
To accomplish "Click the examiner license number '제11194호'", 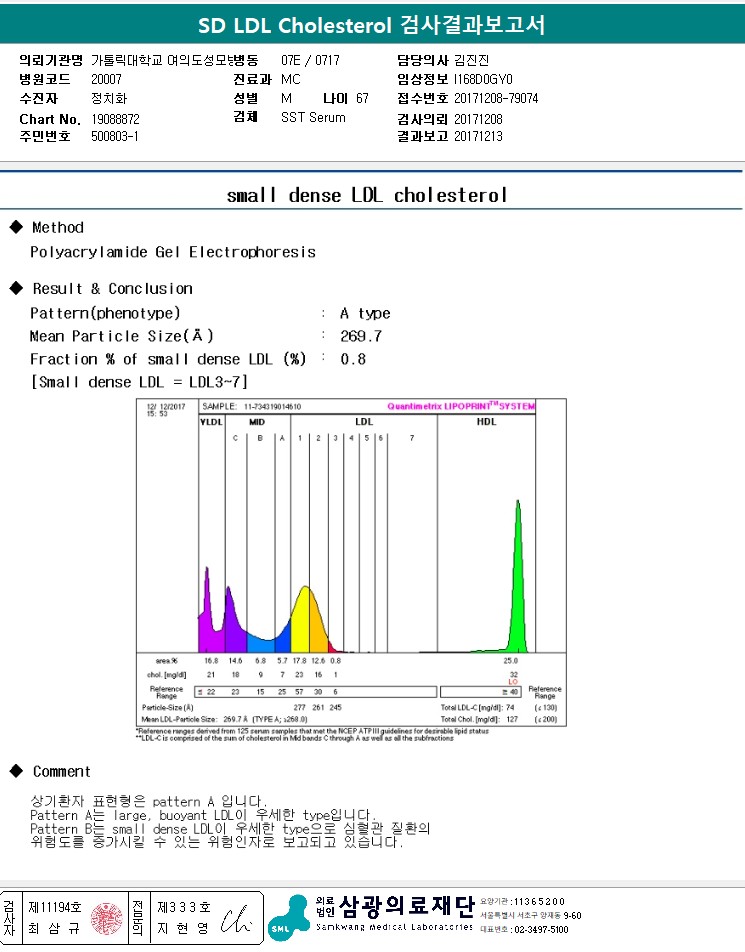I will coord(55,907).
